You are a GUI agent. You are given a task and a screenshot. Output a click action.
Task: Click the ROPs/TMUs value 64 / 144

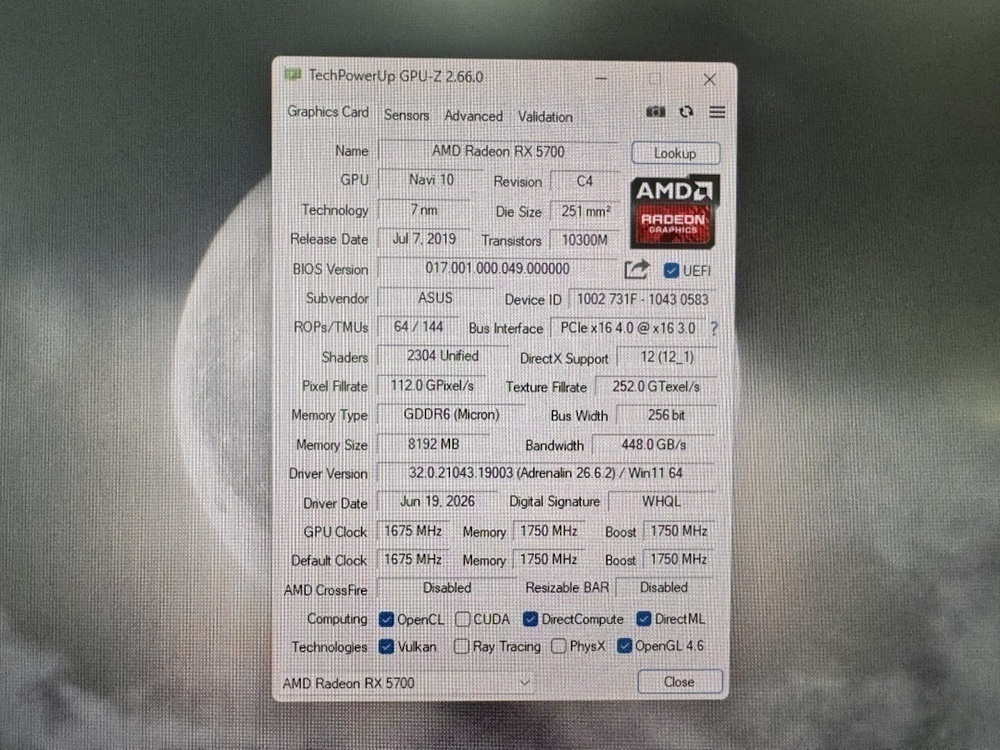[x=418, y=327]
